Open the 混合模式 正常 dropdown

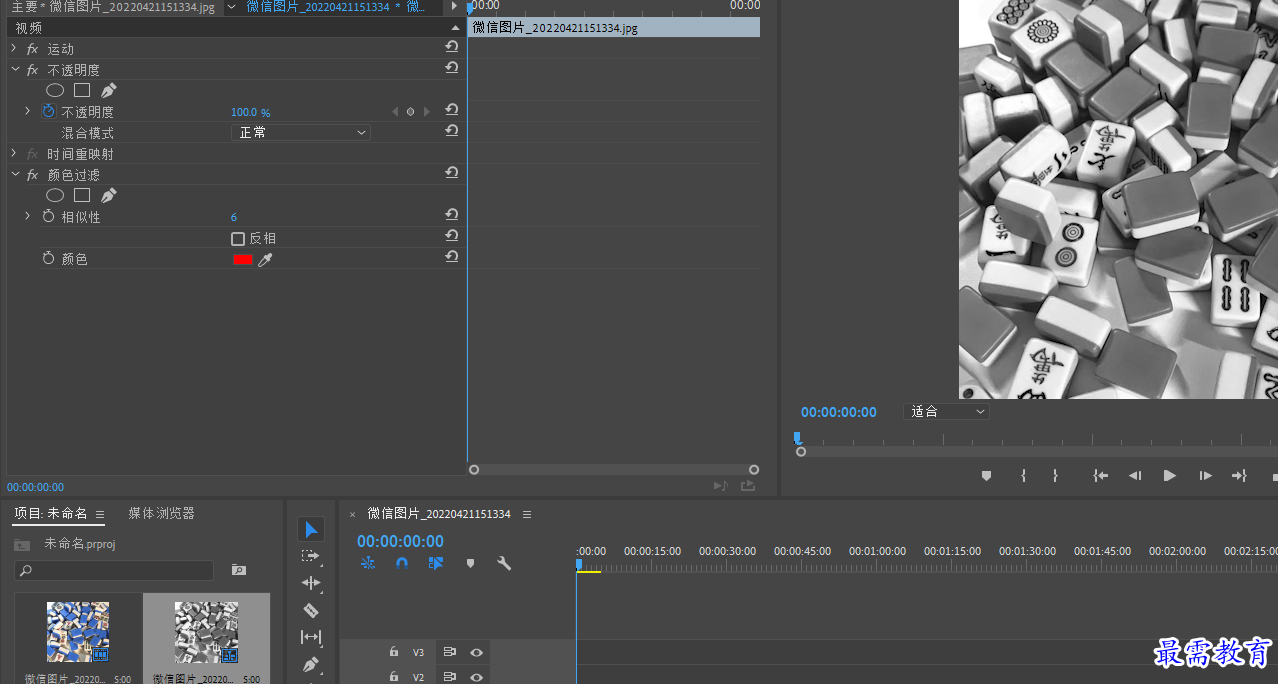point(301,132)
